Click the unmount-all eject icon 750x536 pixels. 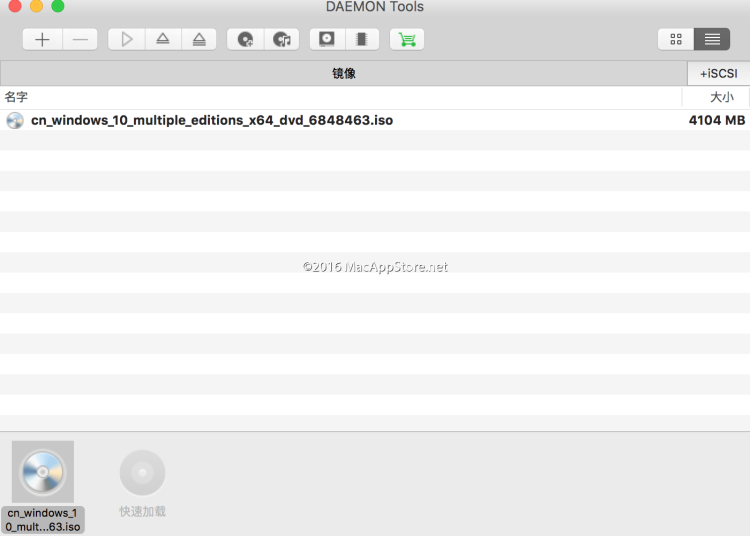point(199,40)
